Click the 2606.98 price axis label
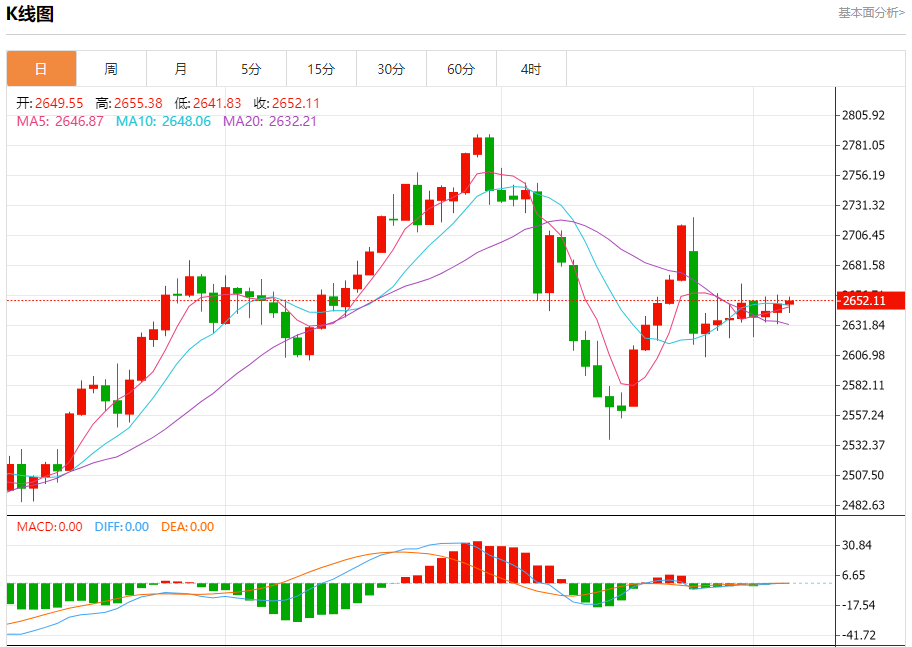Viewport: 912px width, 647px height. (x=863, y=355)
